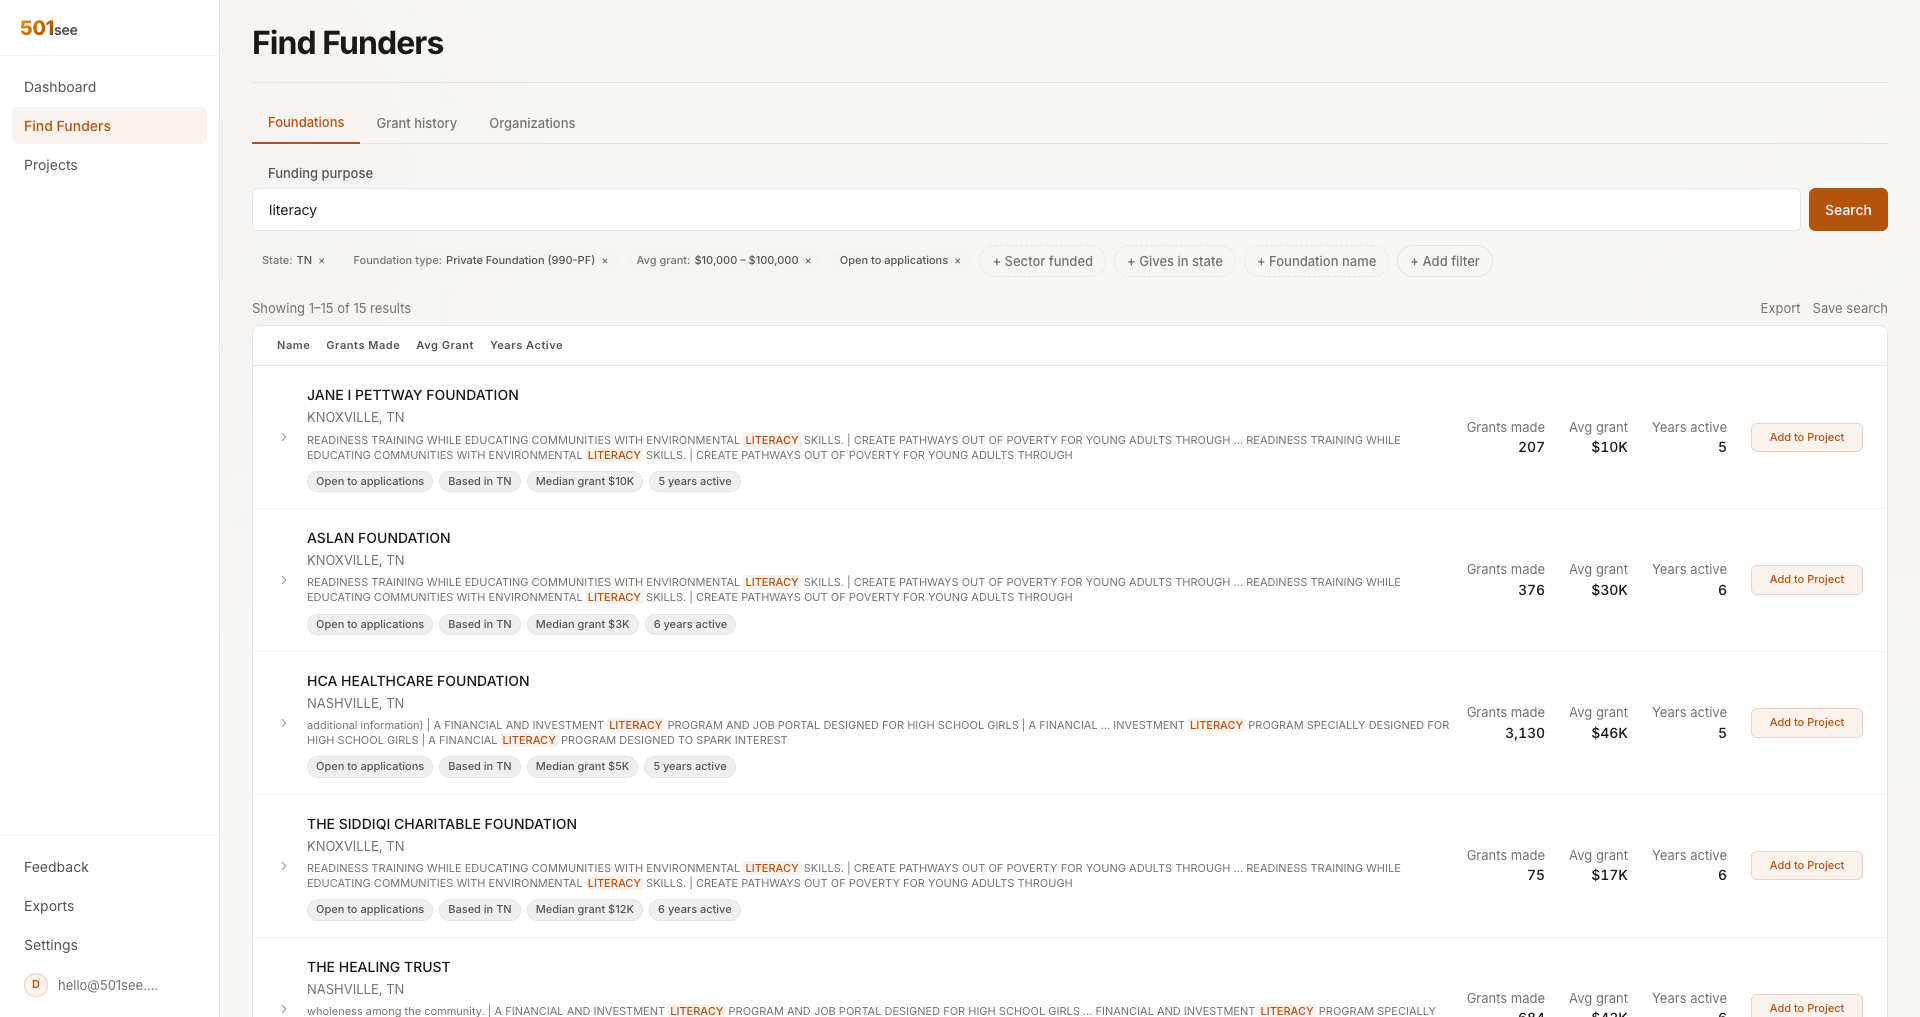Open Find Funders in the sidebar
Image resolution: width=1920 pixels, height=1017 pixels.
(x=109, y=126)
